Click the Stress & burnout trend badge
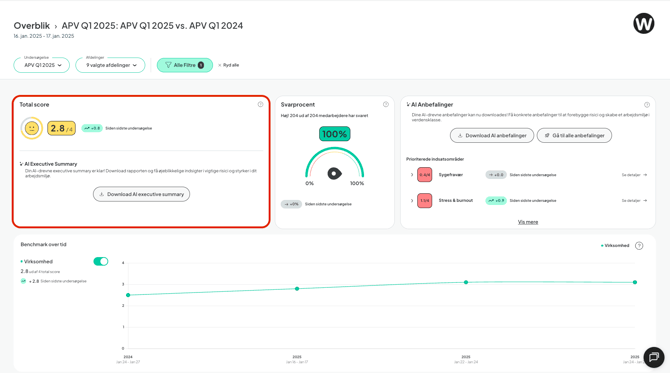The image size is (670, 373). [496, 200]
